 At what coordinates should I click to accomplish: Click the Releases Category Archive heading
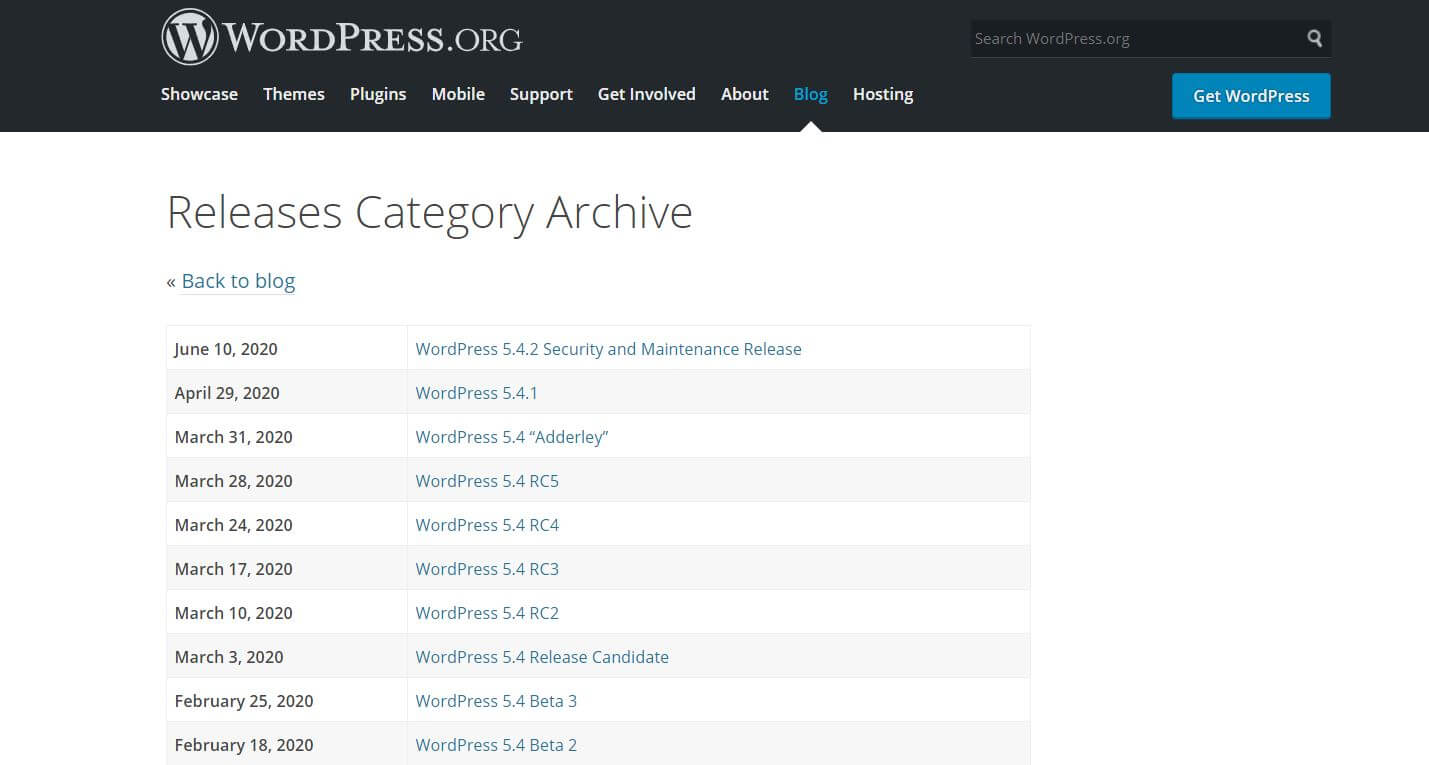(430, 213)
